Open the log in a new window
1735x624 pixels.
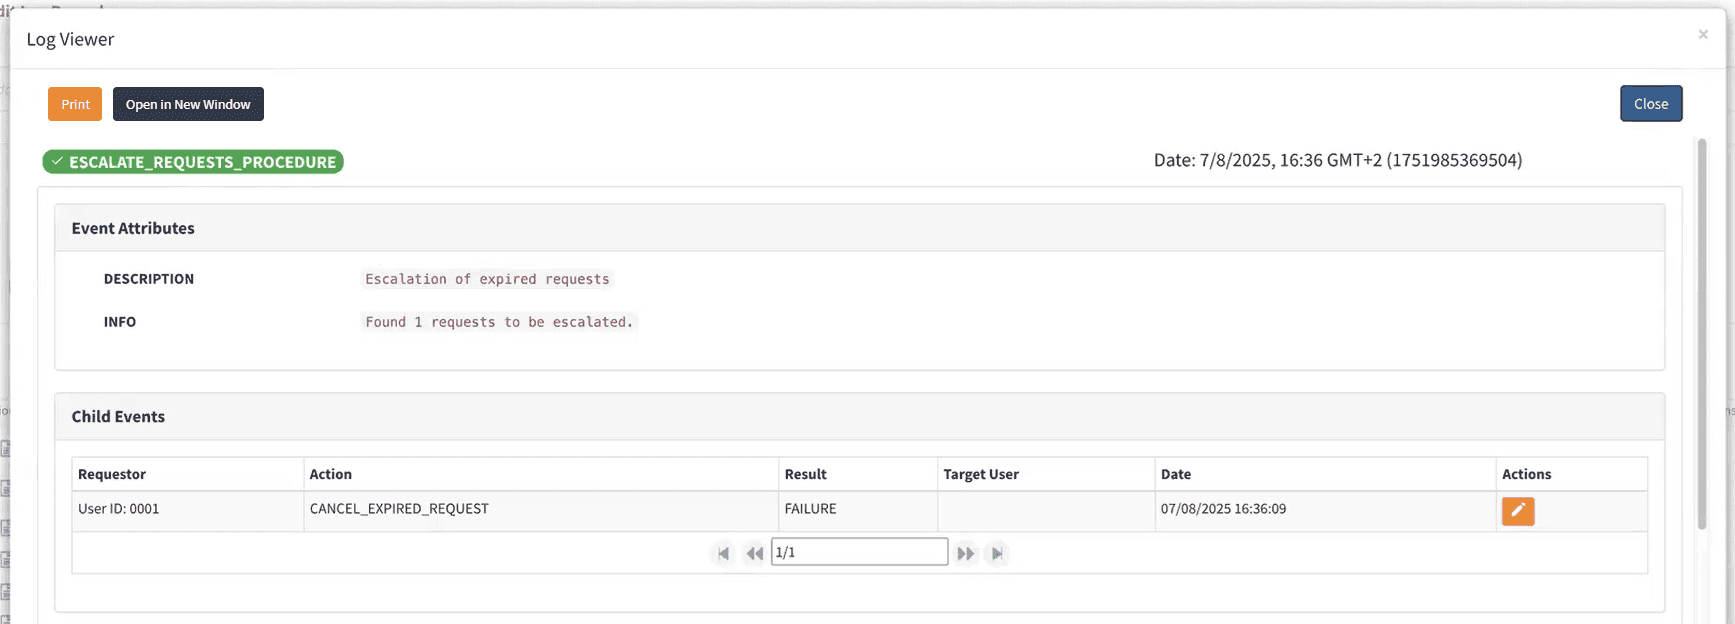click(188, 104)
